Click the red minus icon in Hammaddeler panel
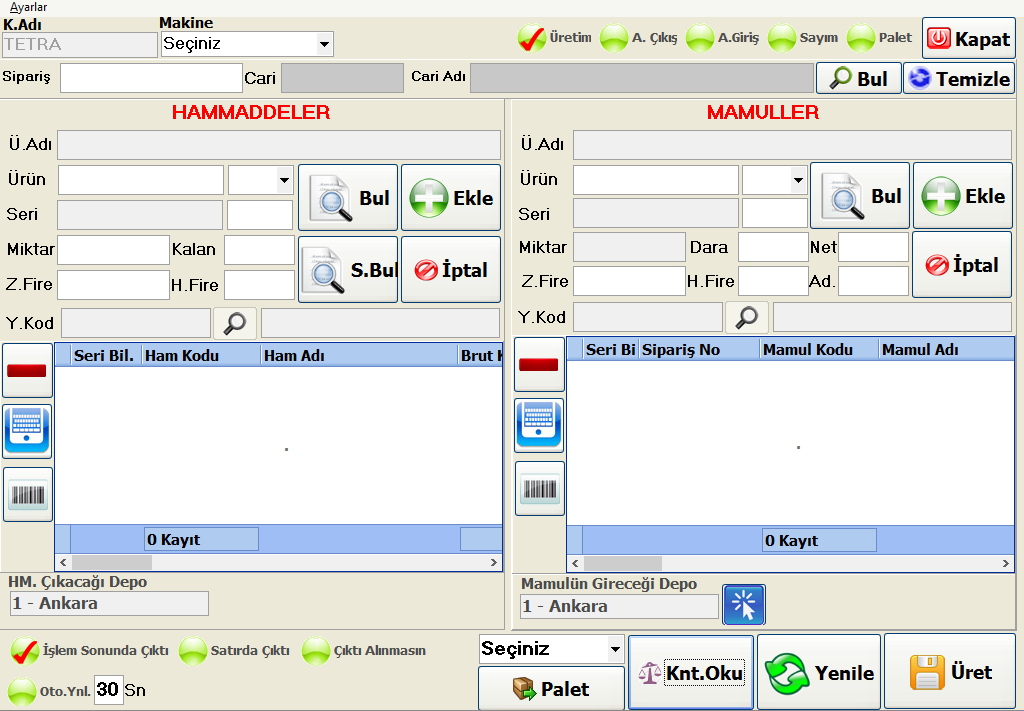Viewport: 1024px width, 711px height. [x=27, y=370]
